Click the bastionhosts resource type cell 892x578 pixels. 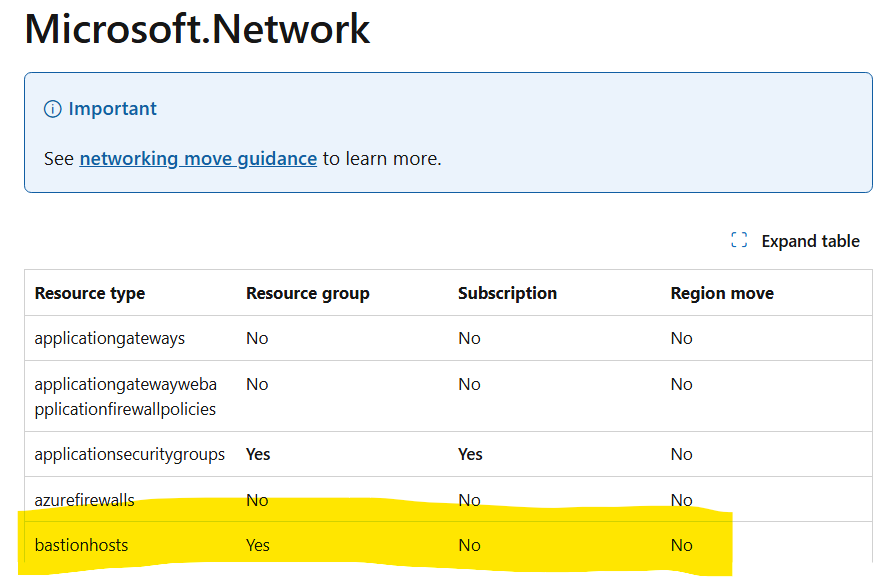click(x=81, y=545)
